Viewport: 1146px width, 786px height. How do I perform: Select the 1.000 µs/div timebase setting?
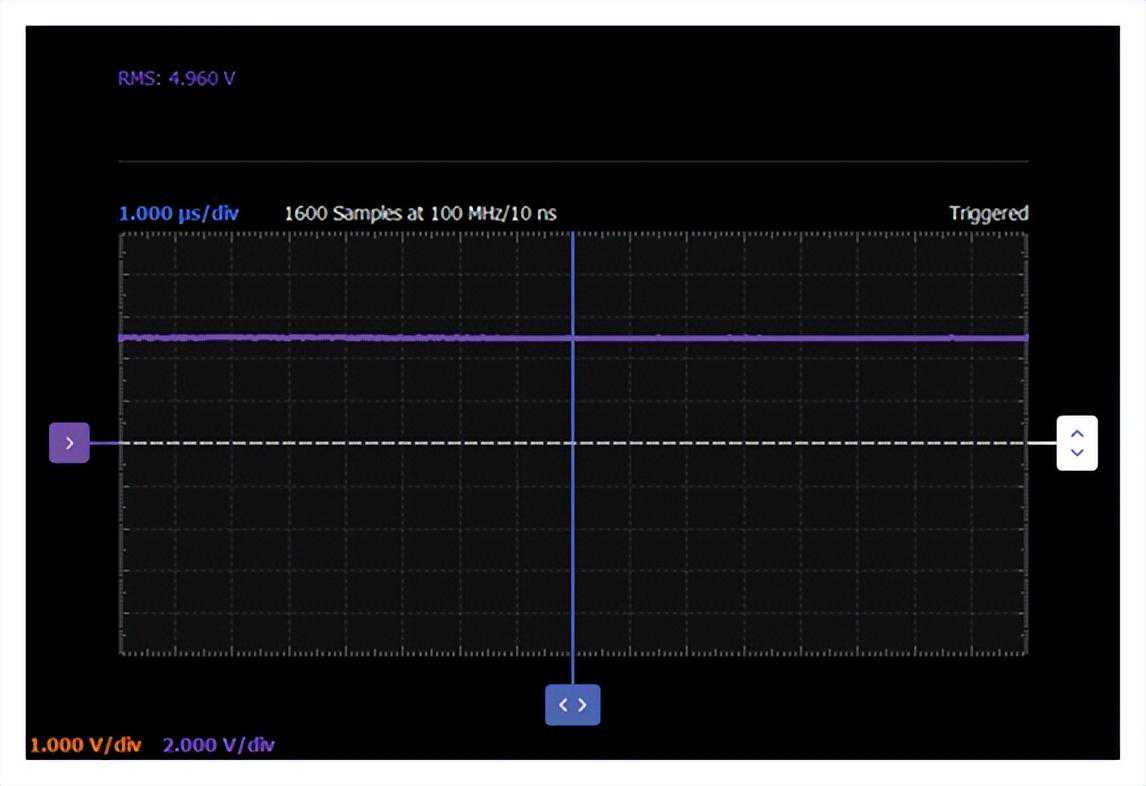(x=178, y=214)
